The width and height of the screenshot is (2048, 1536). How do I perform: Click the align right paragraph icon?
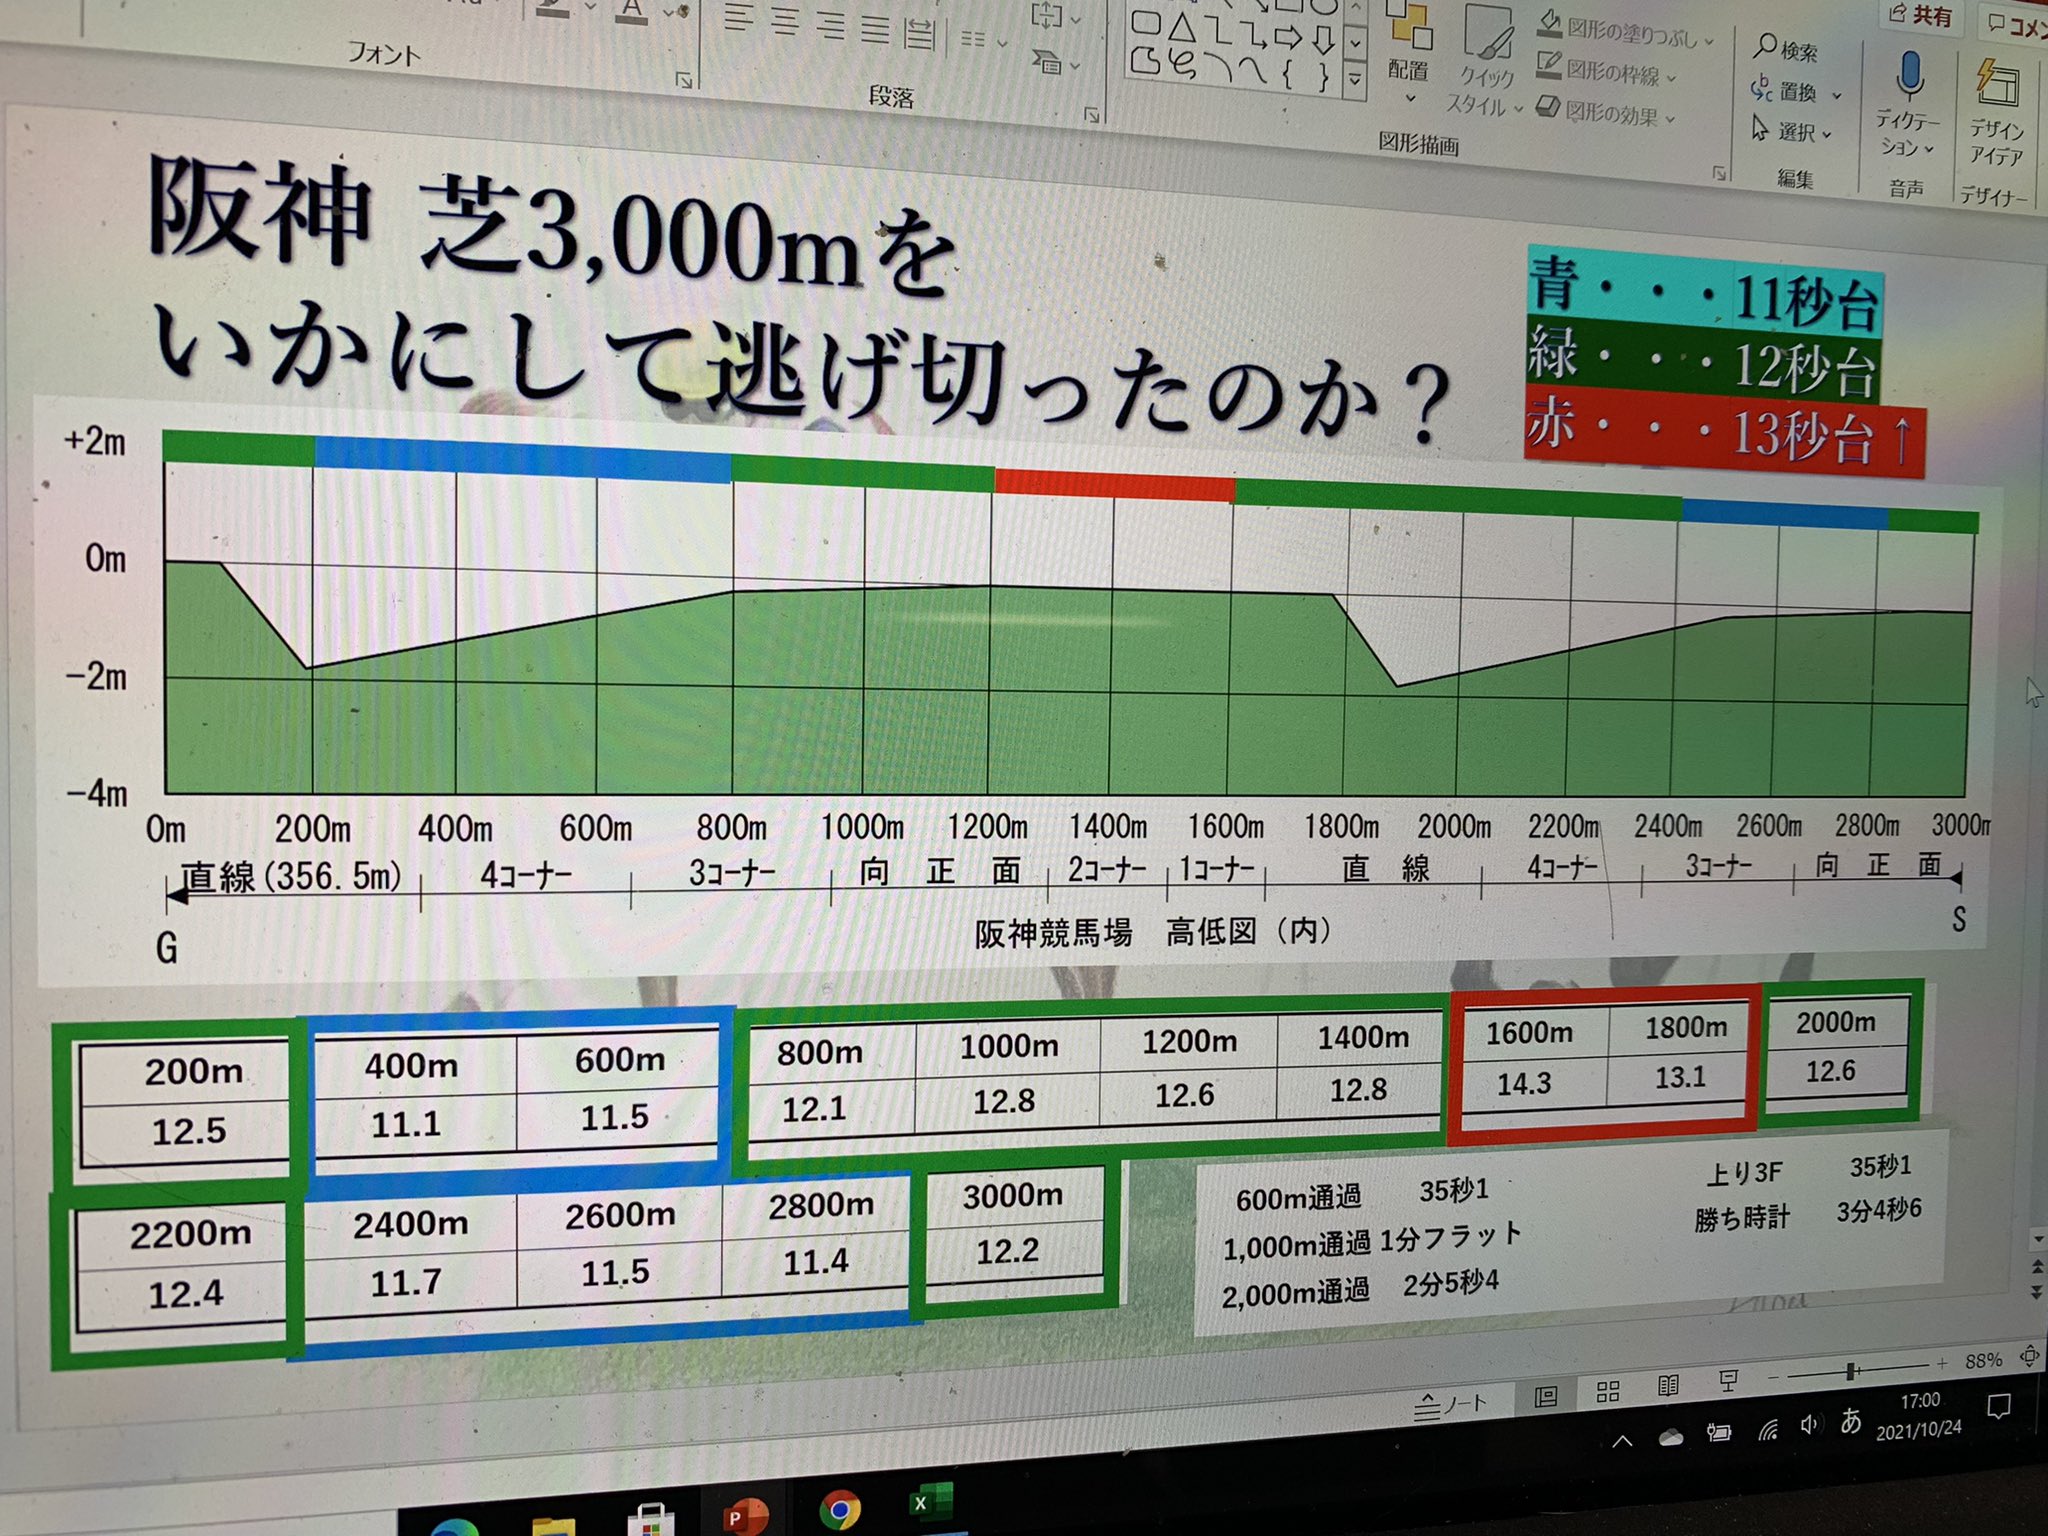[831, 25]
